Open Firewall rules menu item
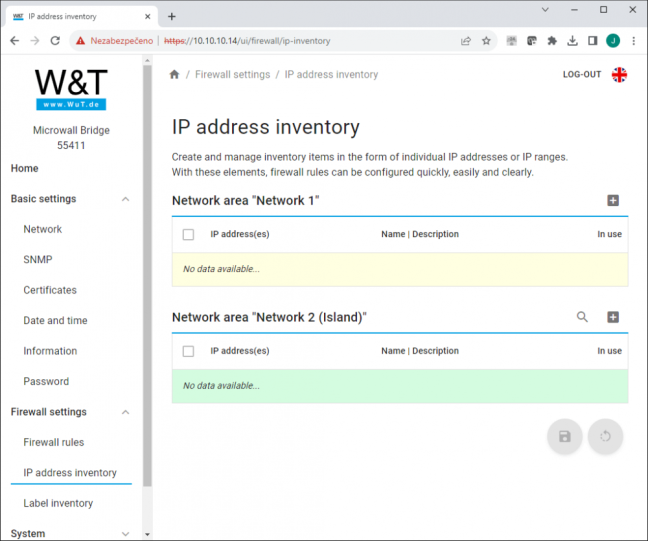Image resolution: width=648 pixels, height=541 pixels. [54, 442]
